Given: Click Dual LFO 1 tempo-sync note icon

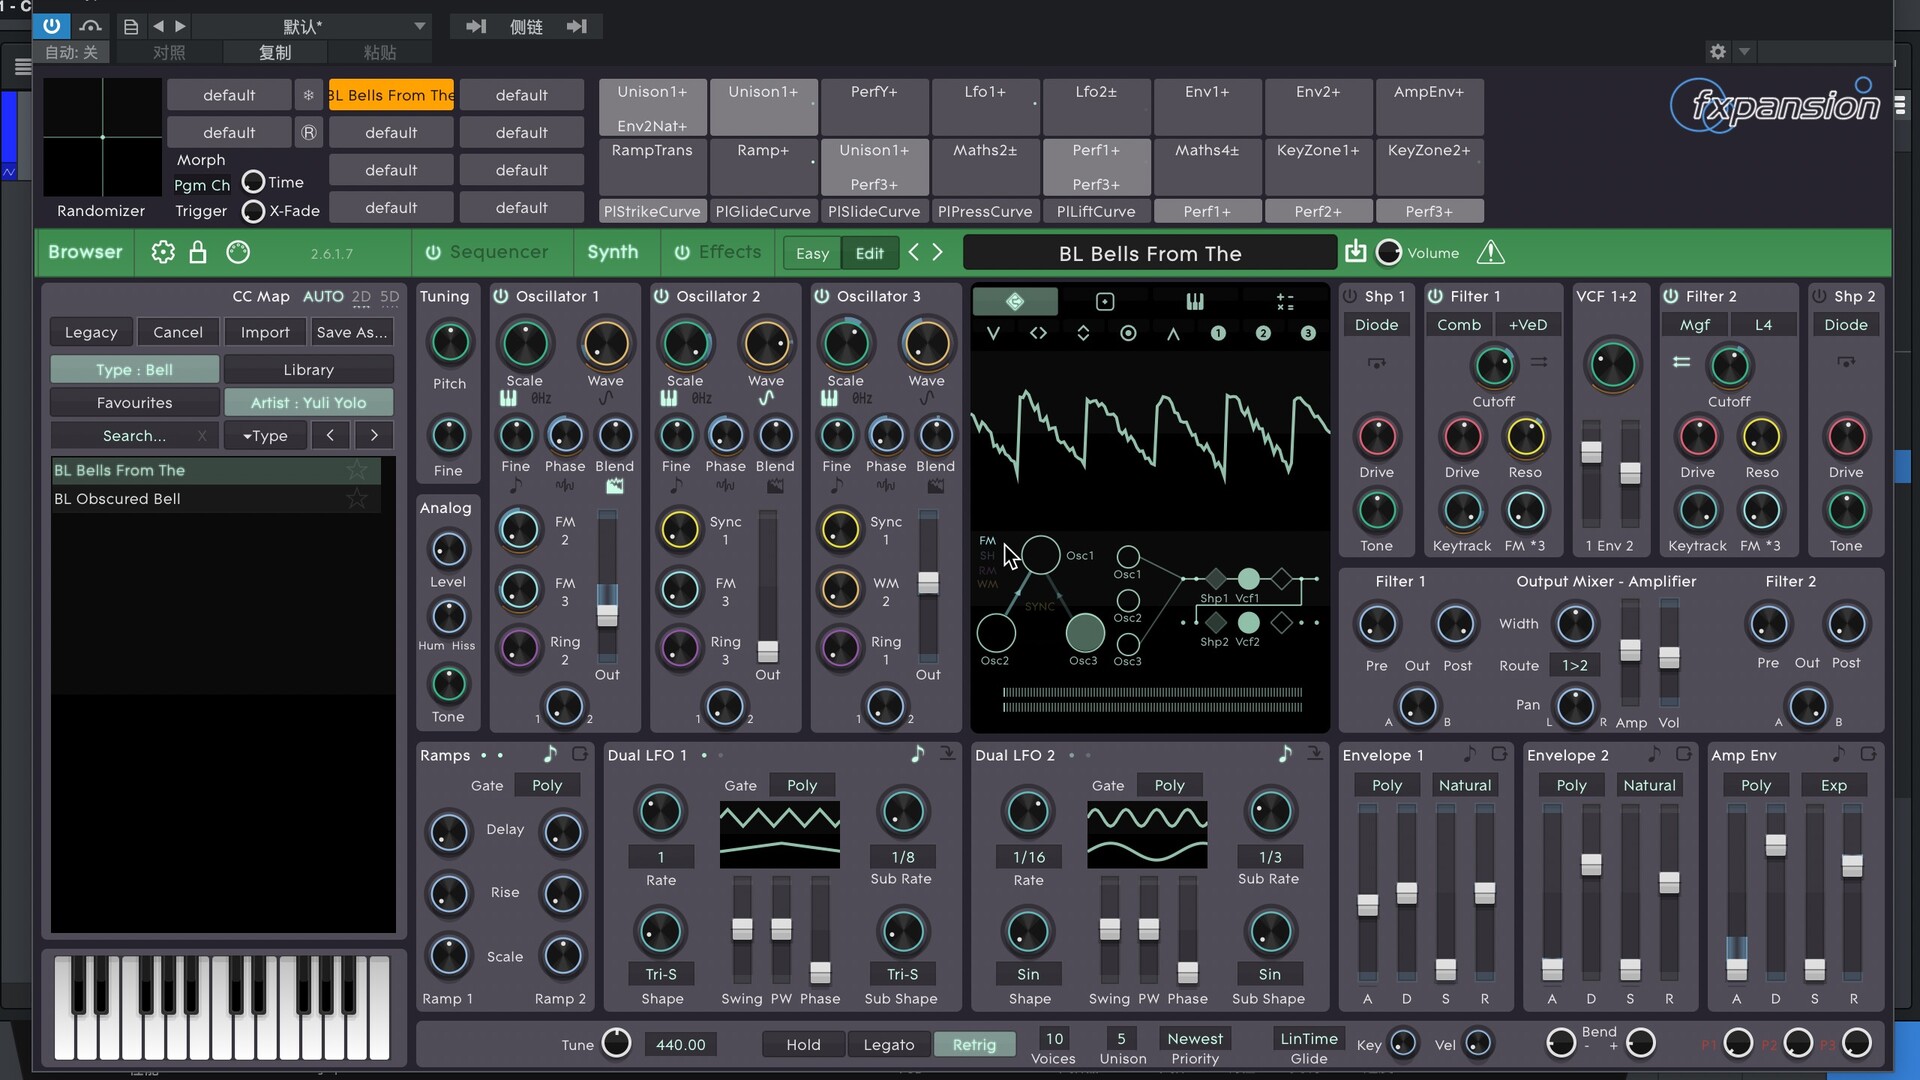Looking at the screenshot, I should 918,754.
